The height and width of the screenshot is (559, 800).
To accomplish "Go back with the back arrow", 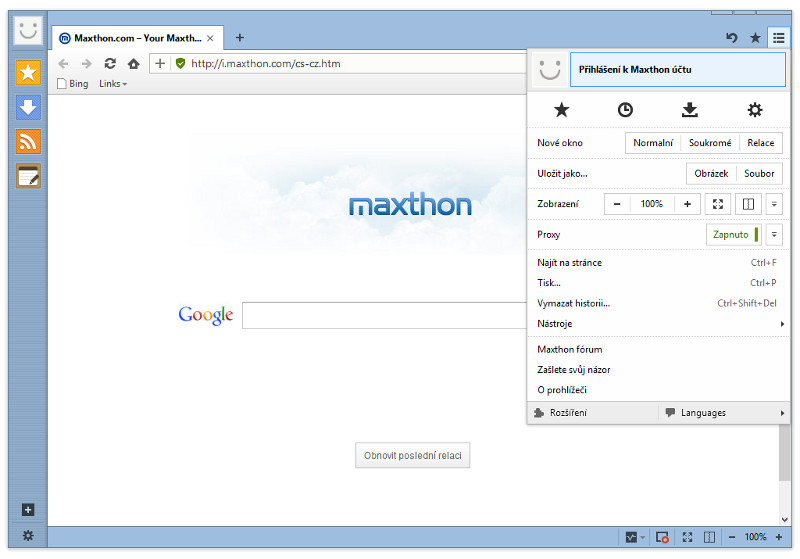I will coord(63,64).
